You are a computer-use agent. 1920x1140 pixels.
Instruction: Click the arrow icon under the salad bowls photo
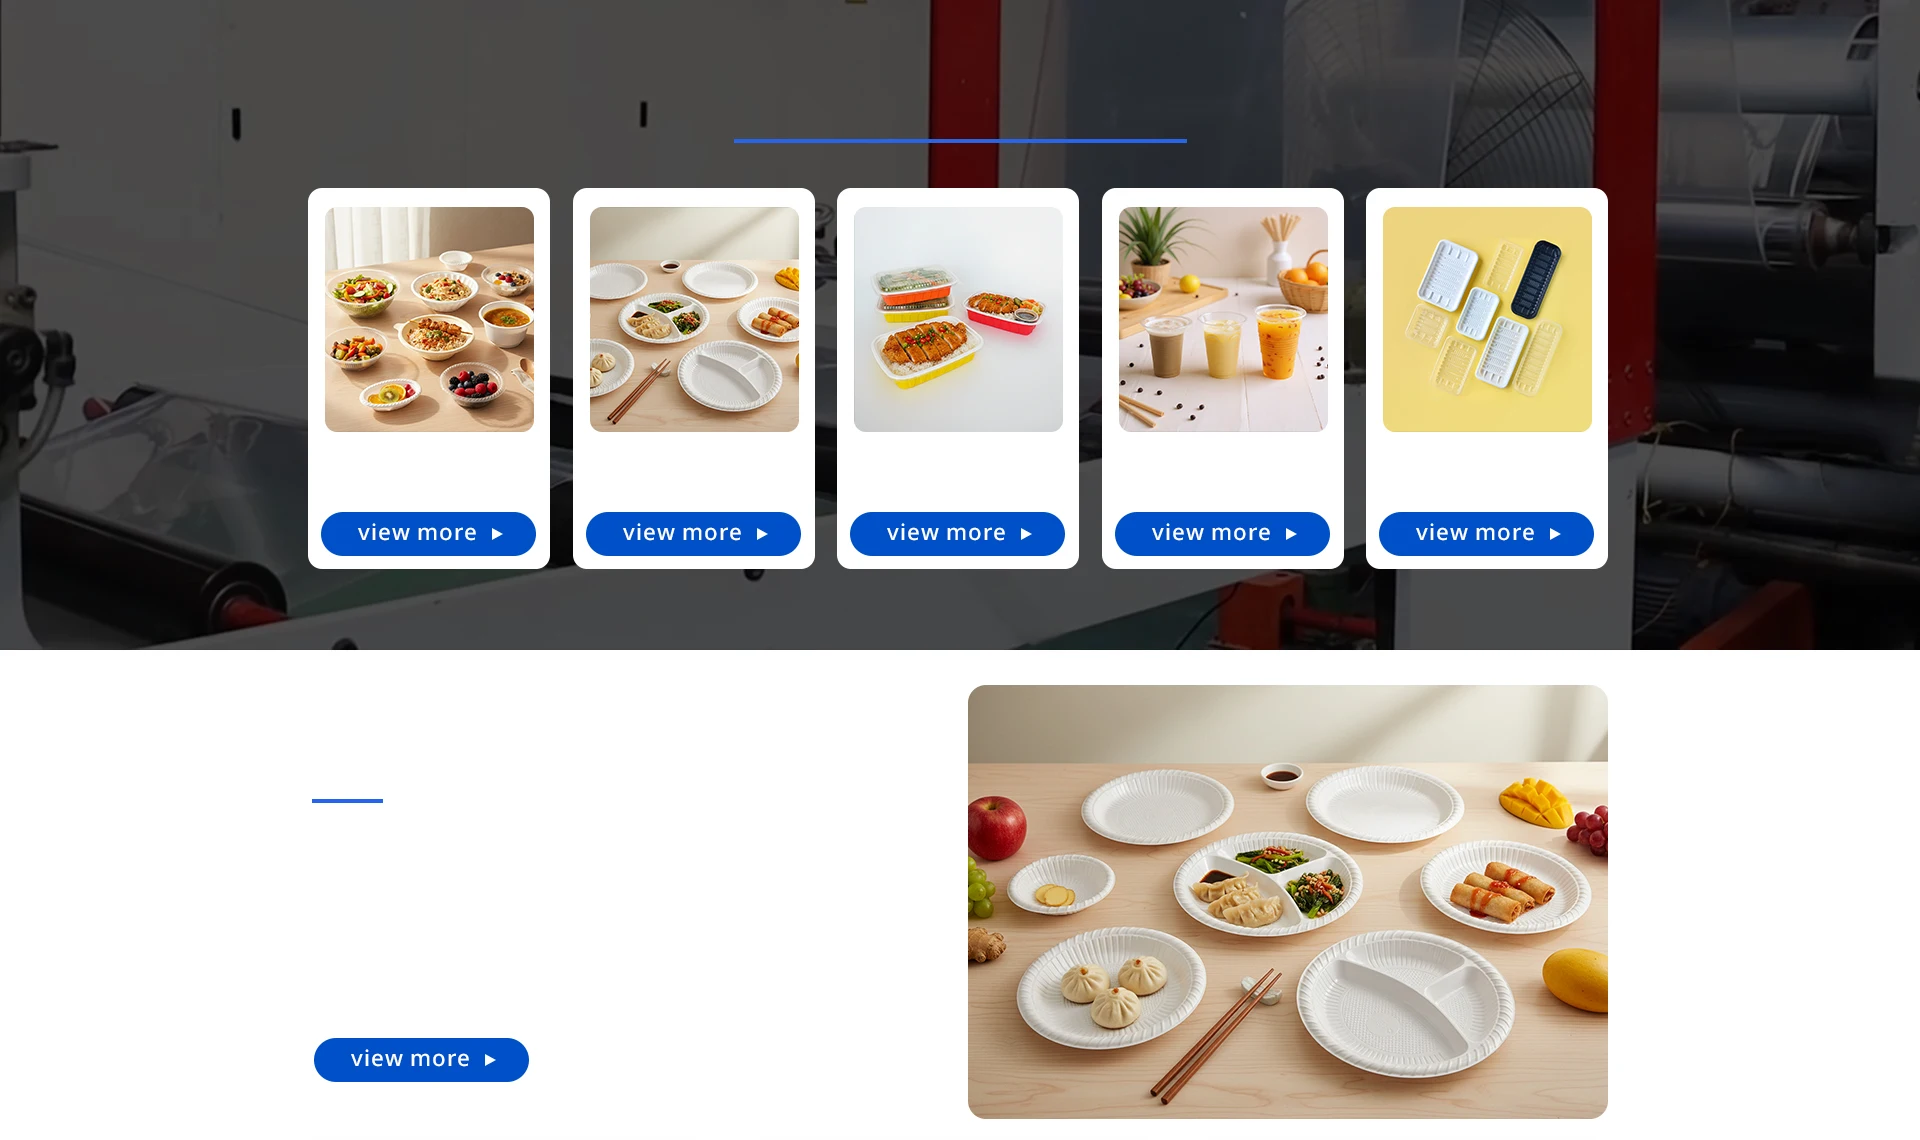[497, 534]
